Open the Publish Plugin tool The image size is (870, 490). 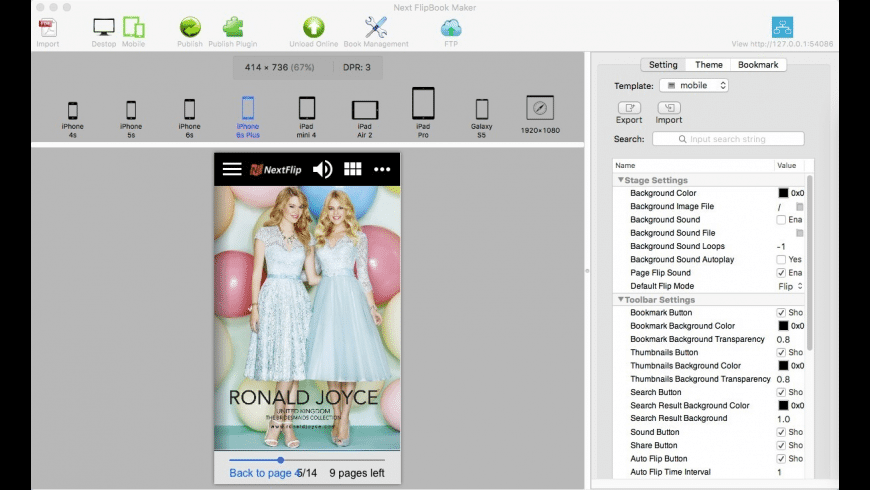coord(232,28)
